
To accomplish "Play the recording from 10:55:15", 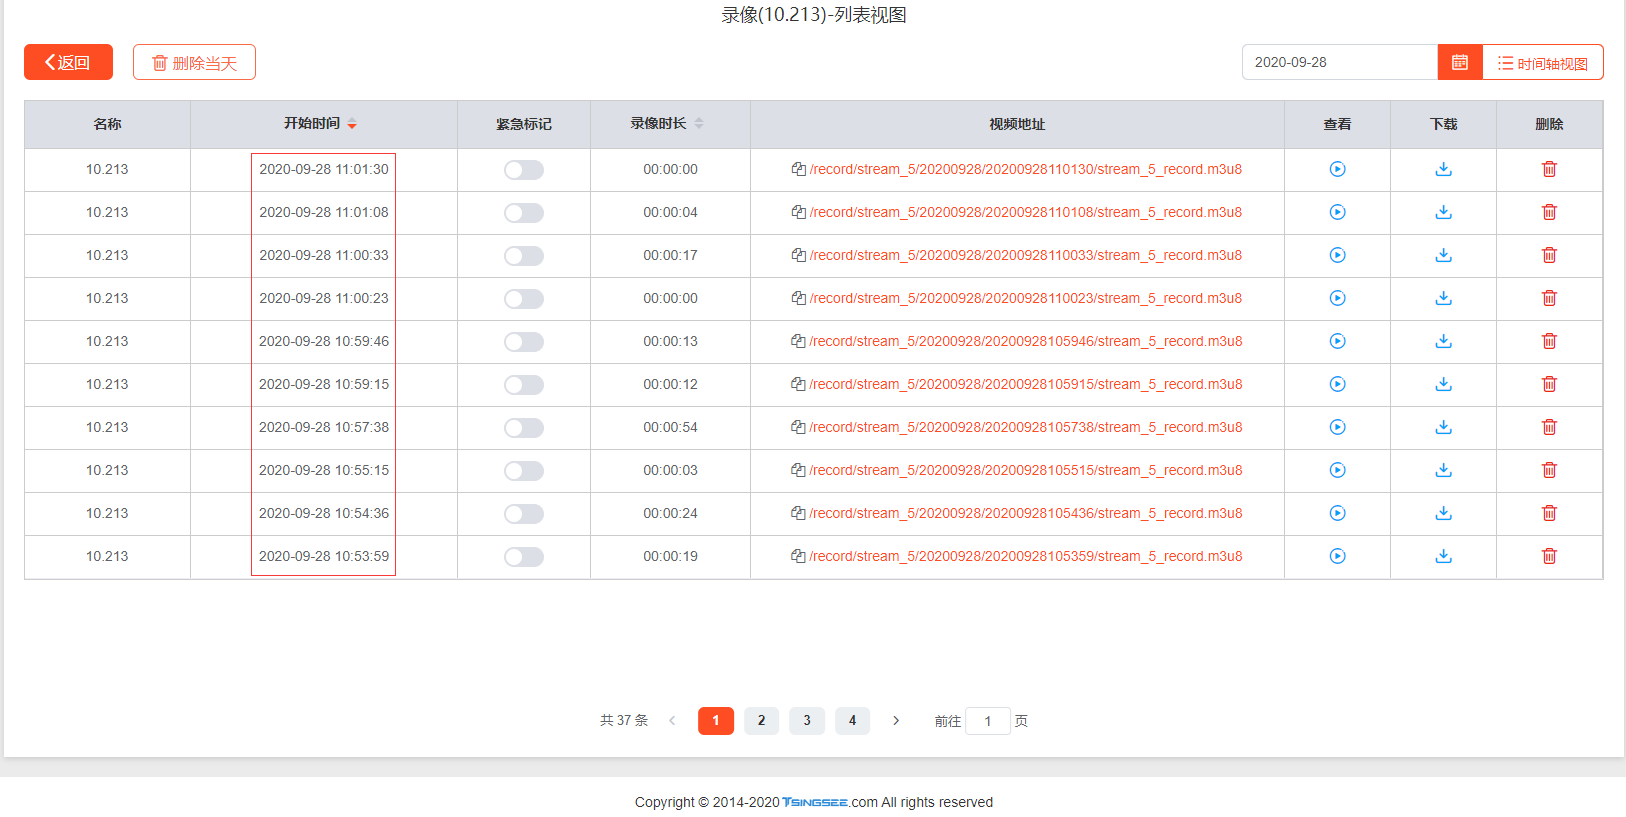I will (x=1337, y=470).
